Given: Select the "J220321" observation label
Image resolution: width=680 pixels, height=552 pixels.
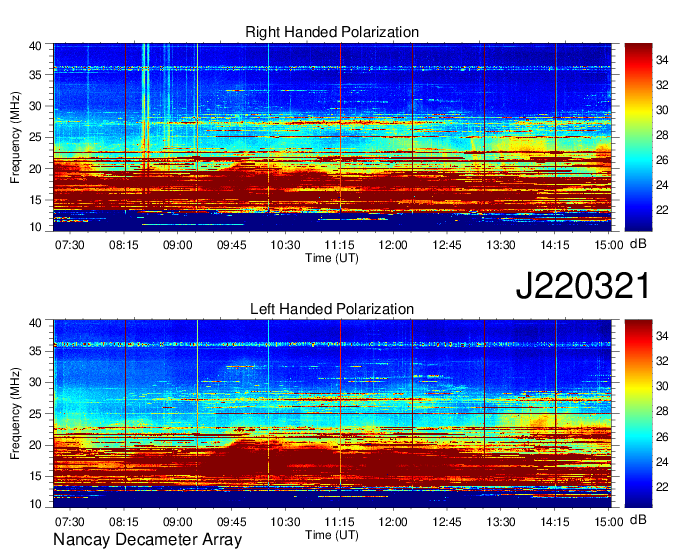Looking at the screenshot, I should (x=583, y=285).
